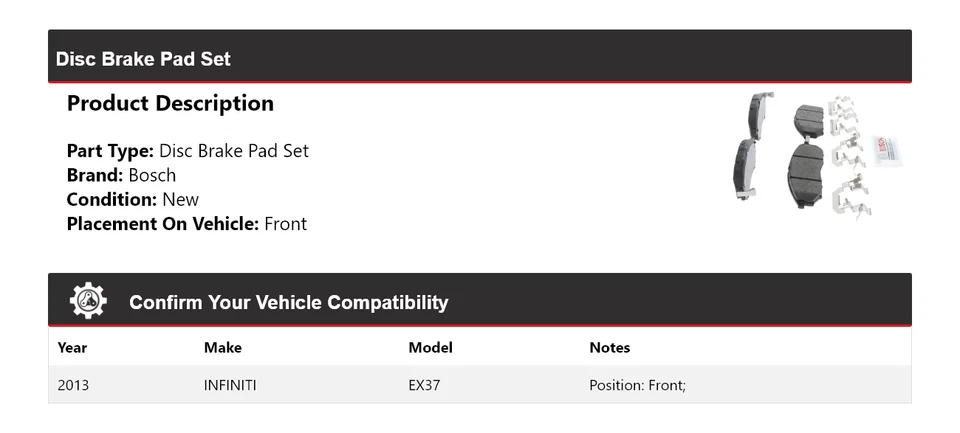Click the Position: Front; notes cell

coord(637,385)
